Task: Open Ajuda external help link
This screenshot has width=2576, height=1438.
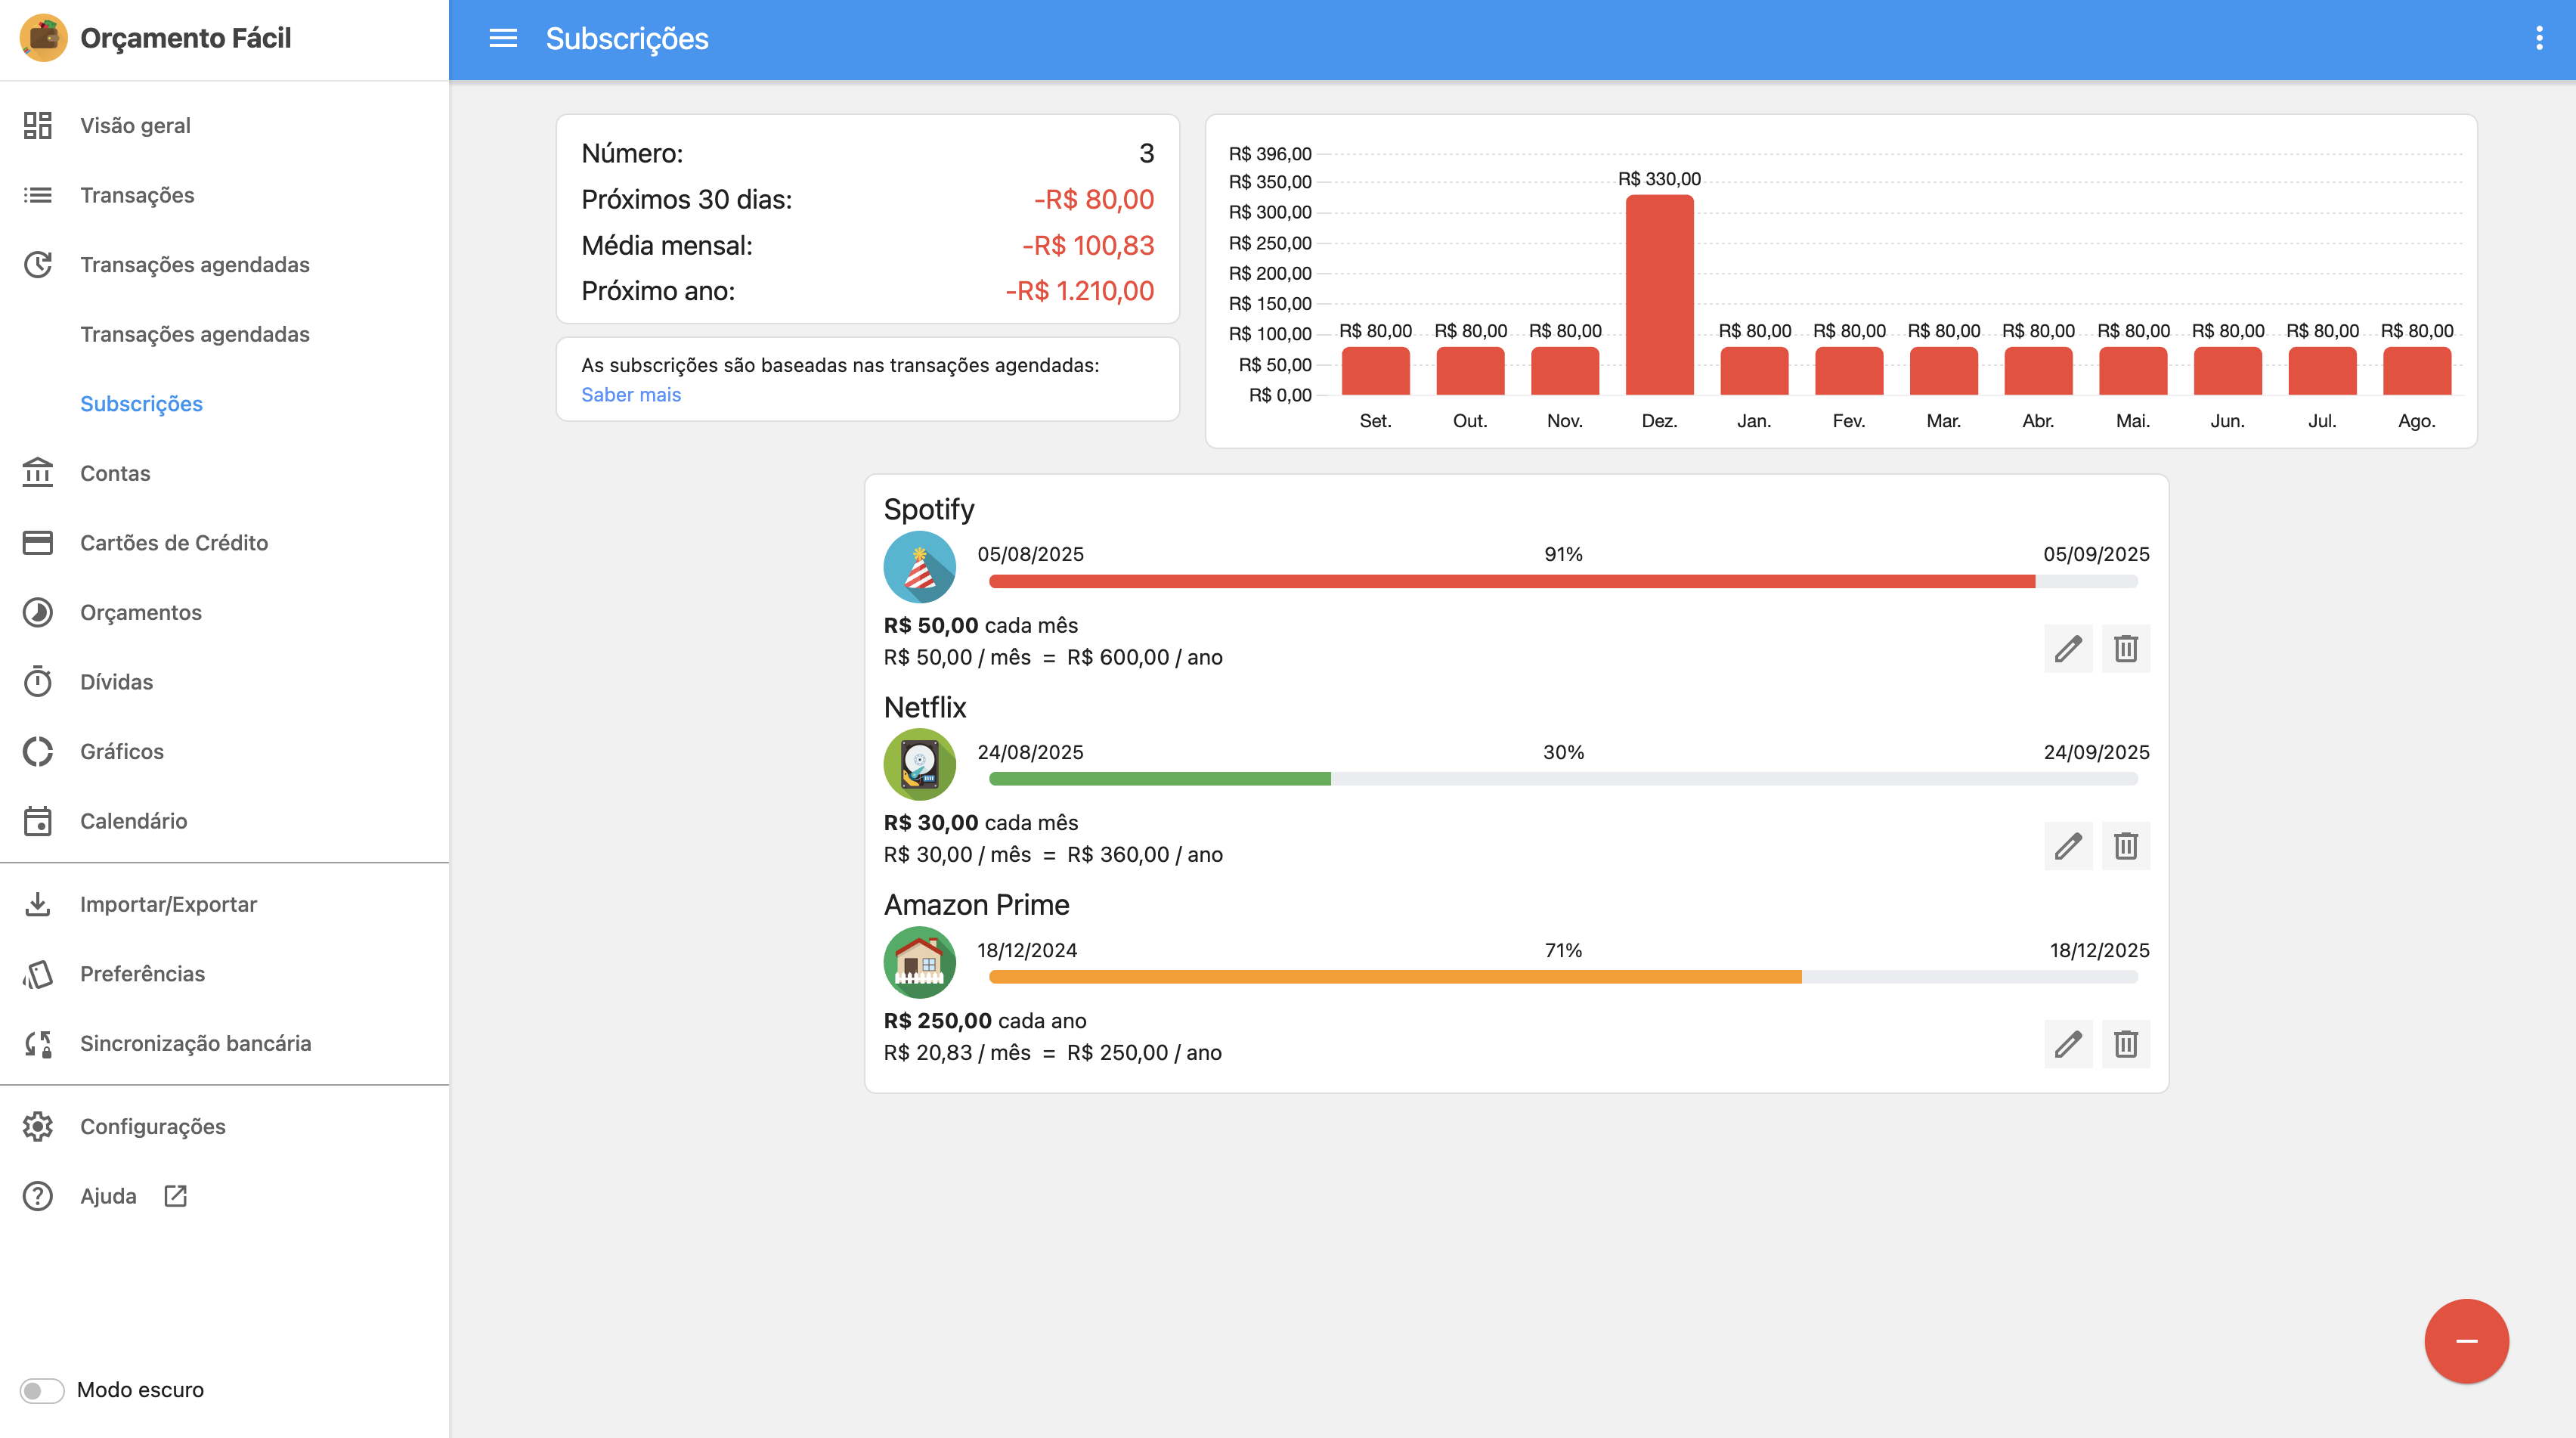Action: pyautogui.click(x=108, y=1196)
